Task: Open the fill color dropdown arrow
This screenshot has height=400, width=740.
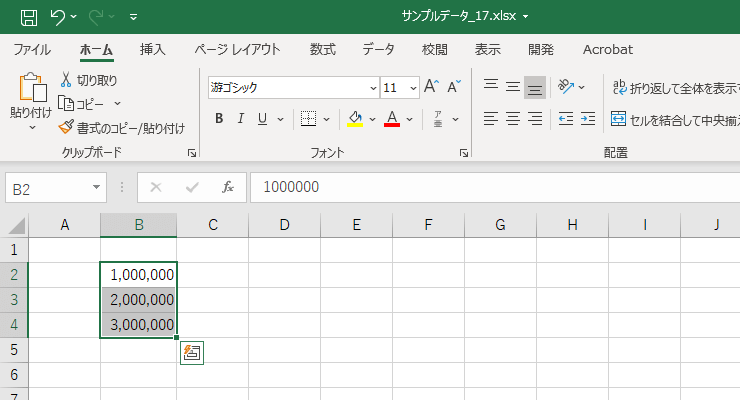Action: tap(372, 119)
